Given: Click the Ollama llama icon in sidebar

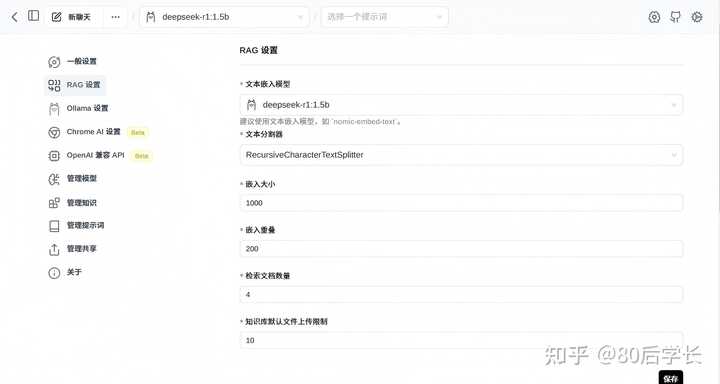Looking at the screenshot, I should (54, 109).
